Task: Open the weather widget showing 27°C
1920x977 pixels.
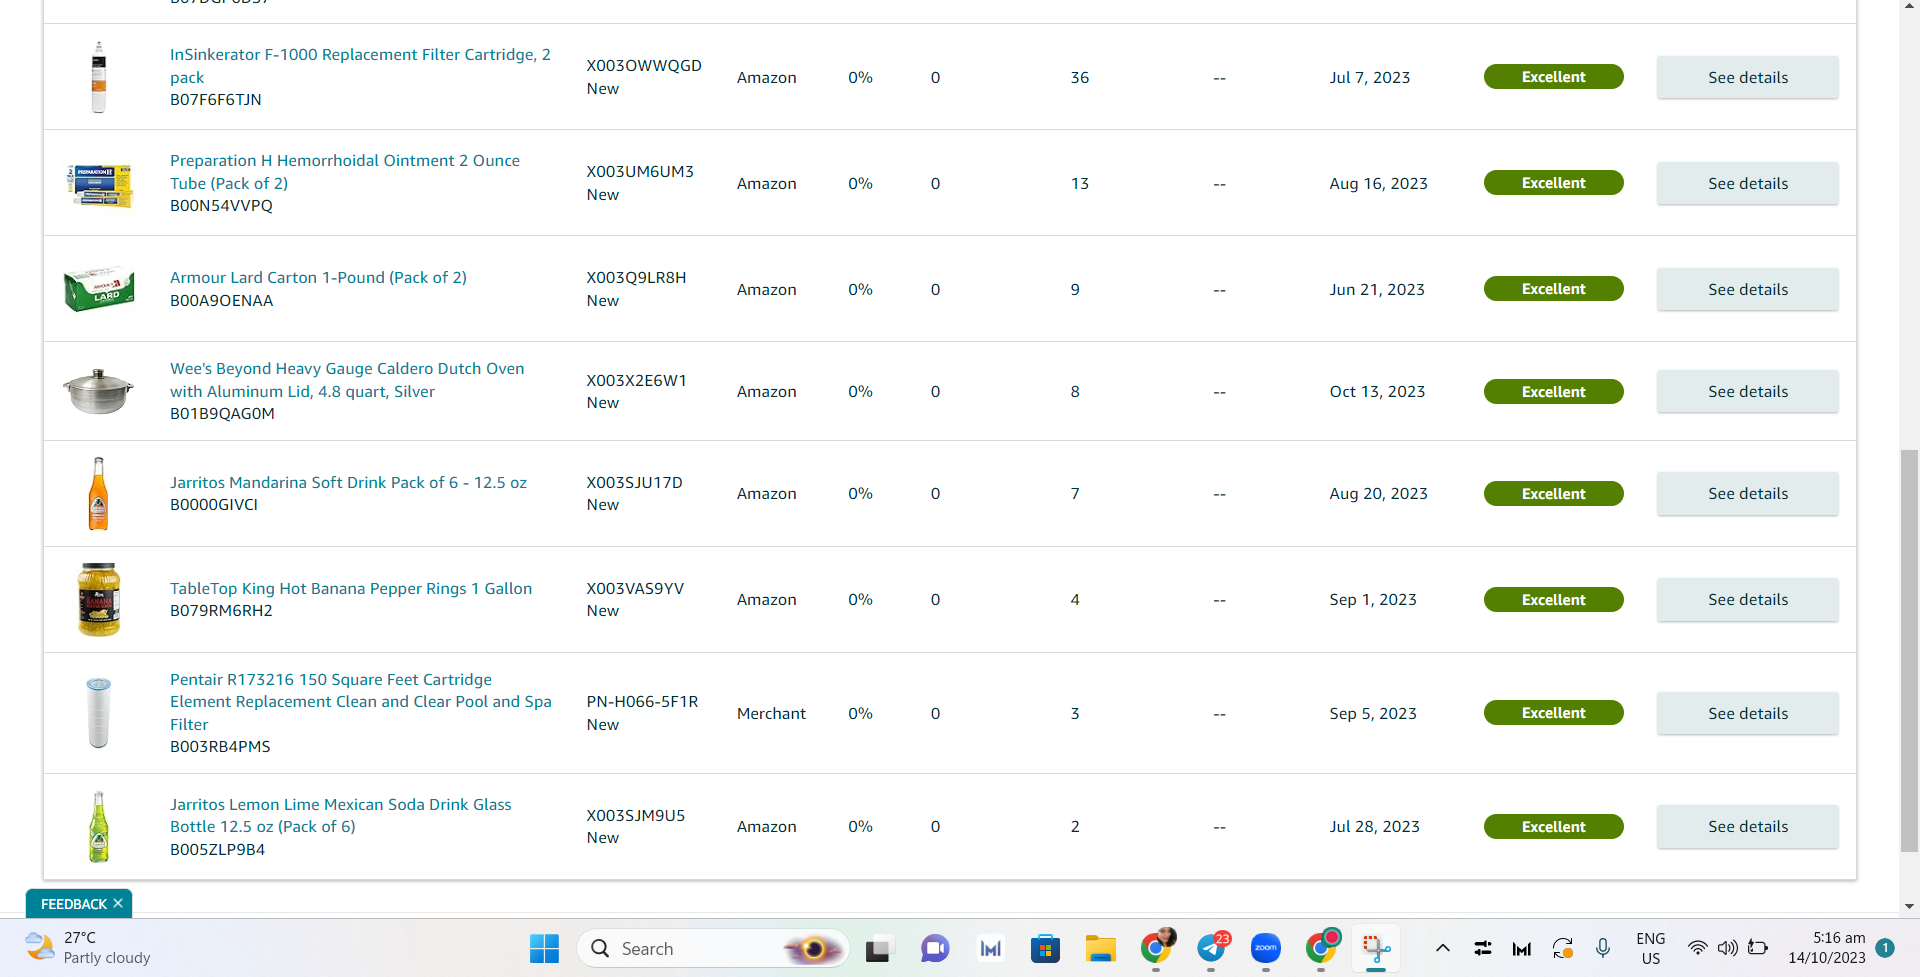Action: [88, 948]
